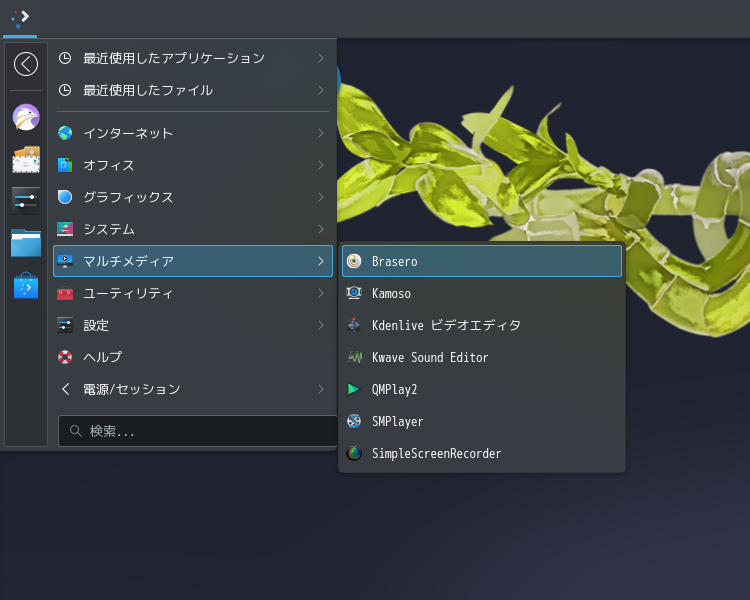This screenshot has height=600, width=750.
Task: Click the 検索 search field
Action: coord(198,431)
